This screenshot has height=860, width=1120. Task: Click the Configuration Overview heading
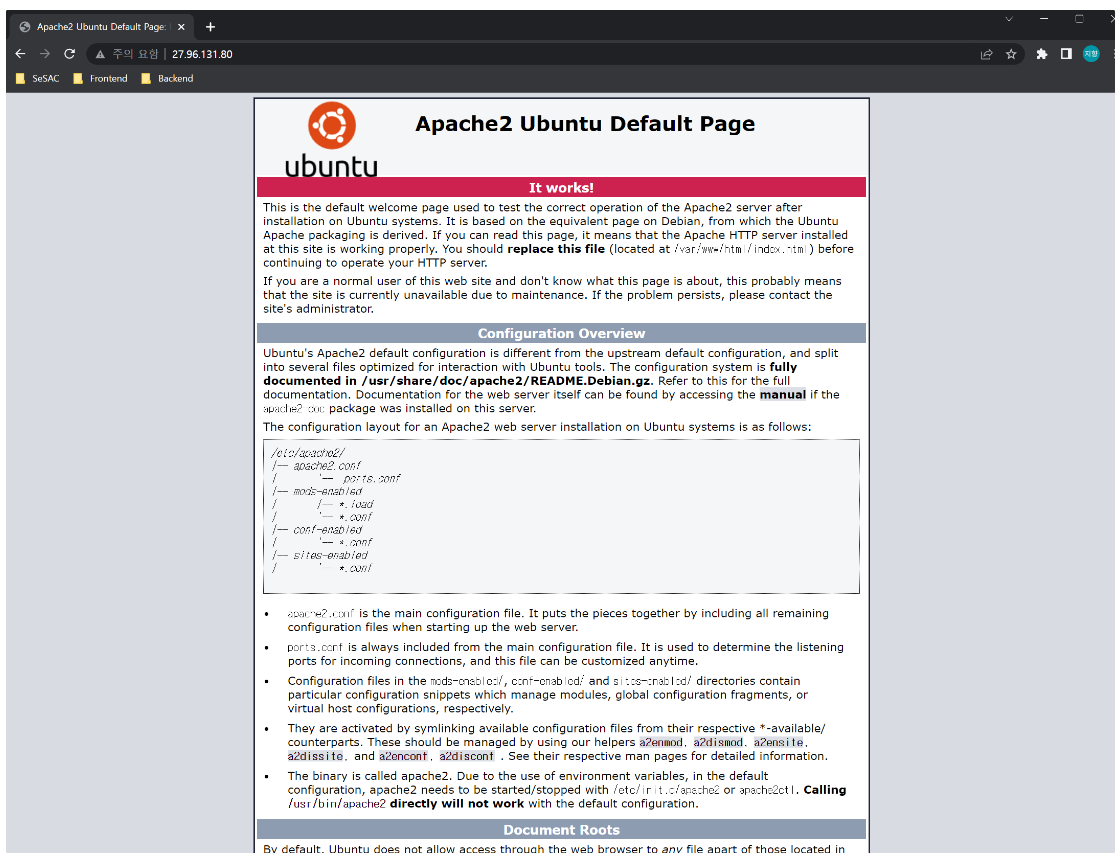pyautogui.click(x=561, y=334)
